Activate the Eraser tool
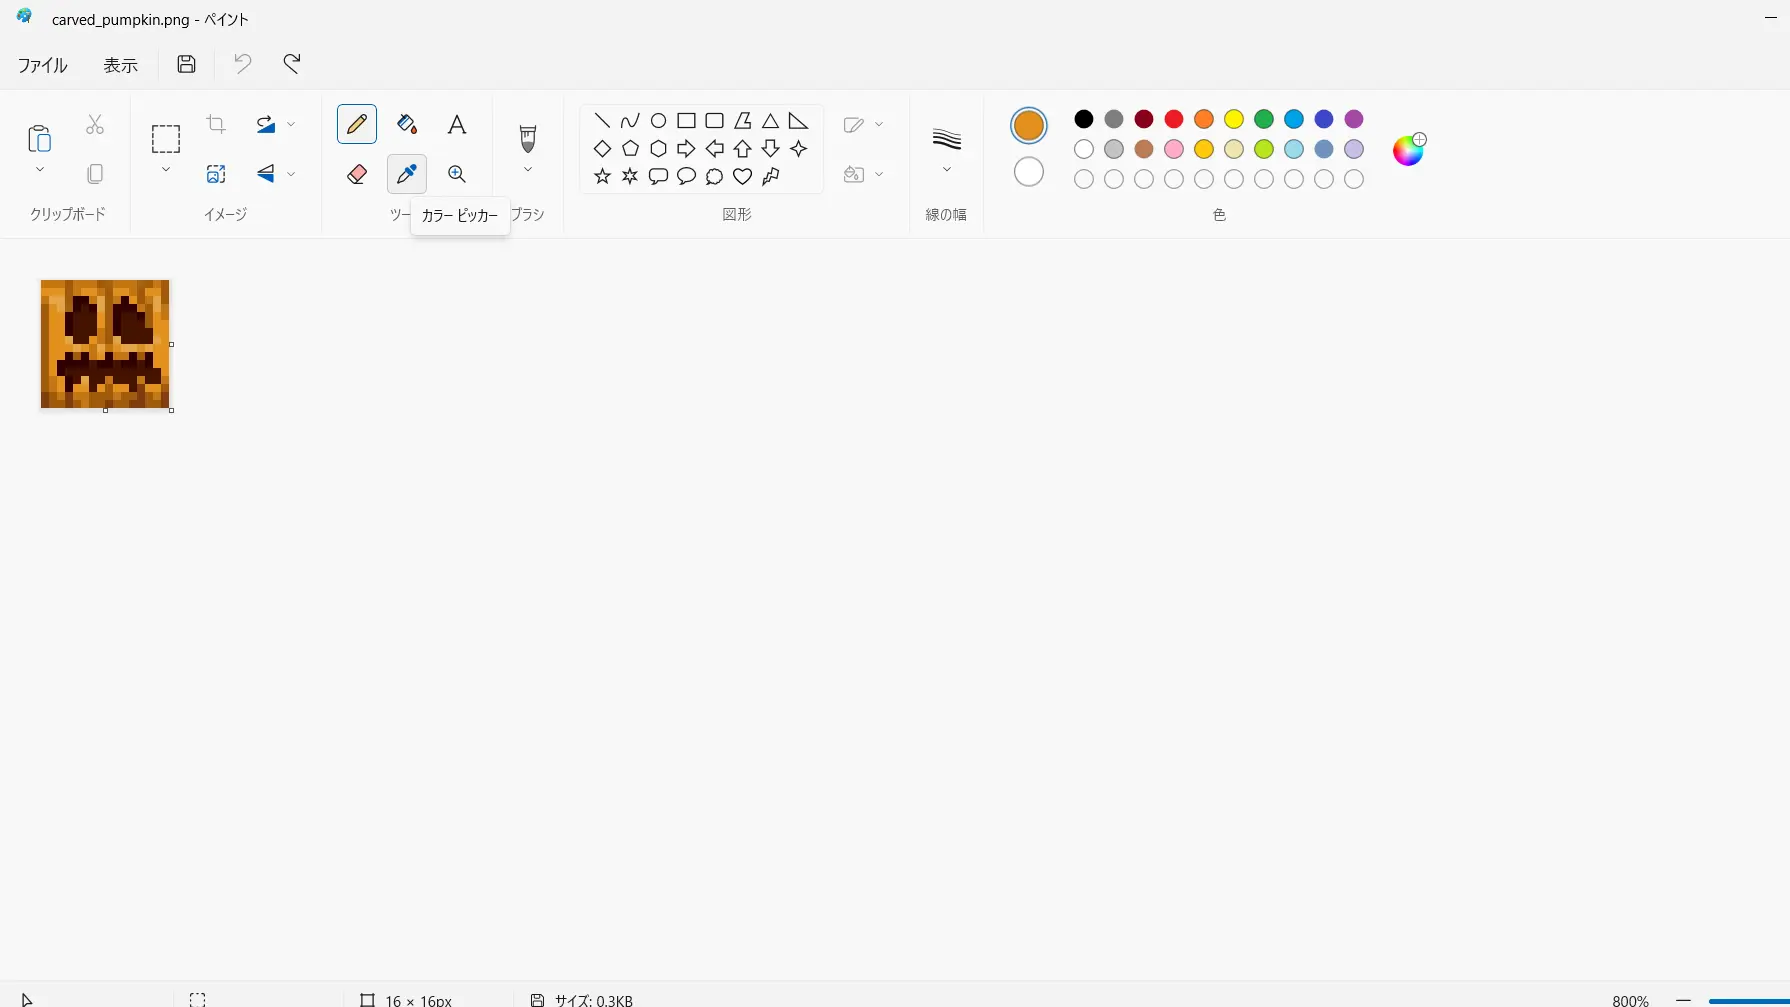The image size is (1790, 1007). 357,174
